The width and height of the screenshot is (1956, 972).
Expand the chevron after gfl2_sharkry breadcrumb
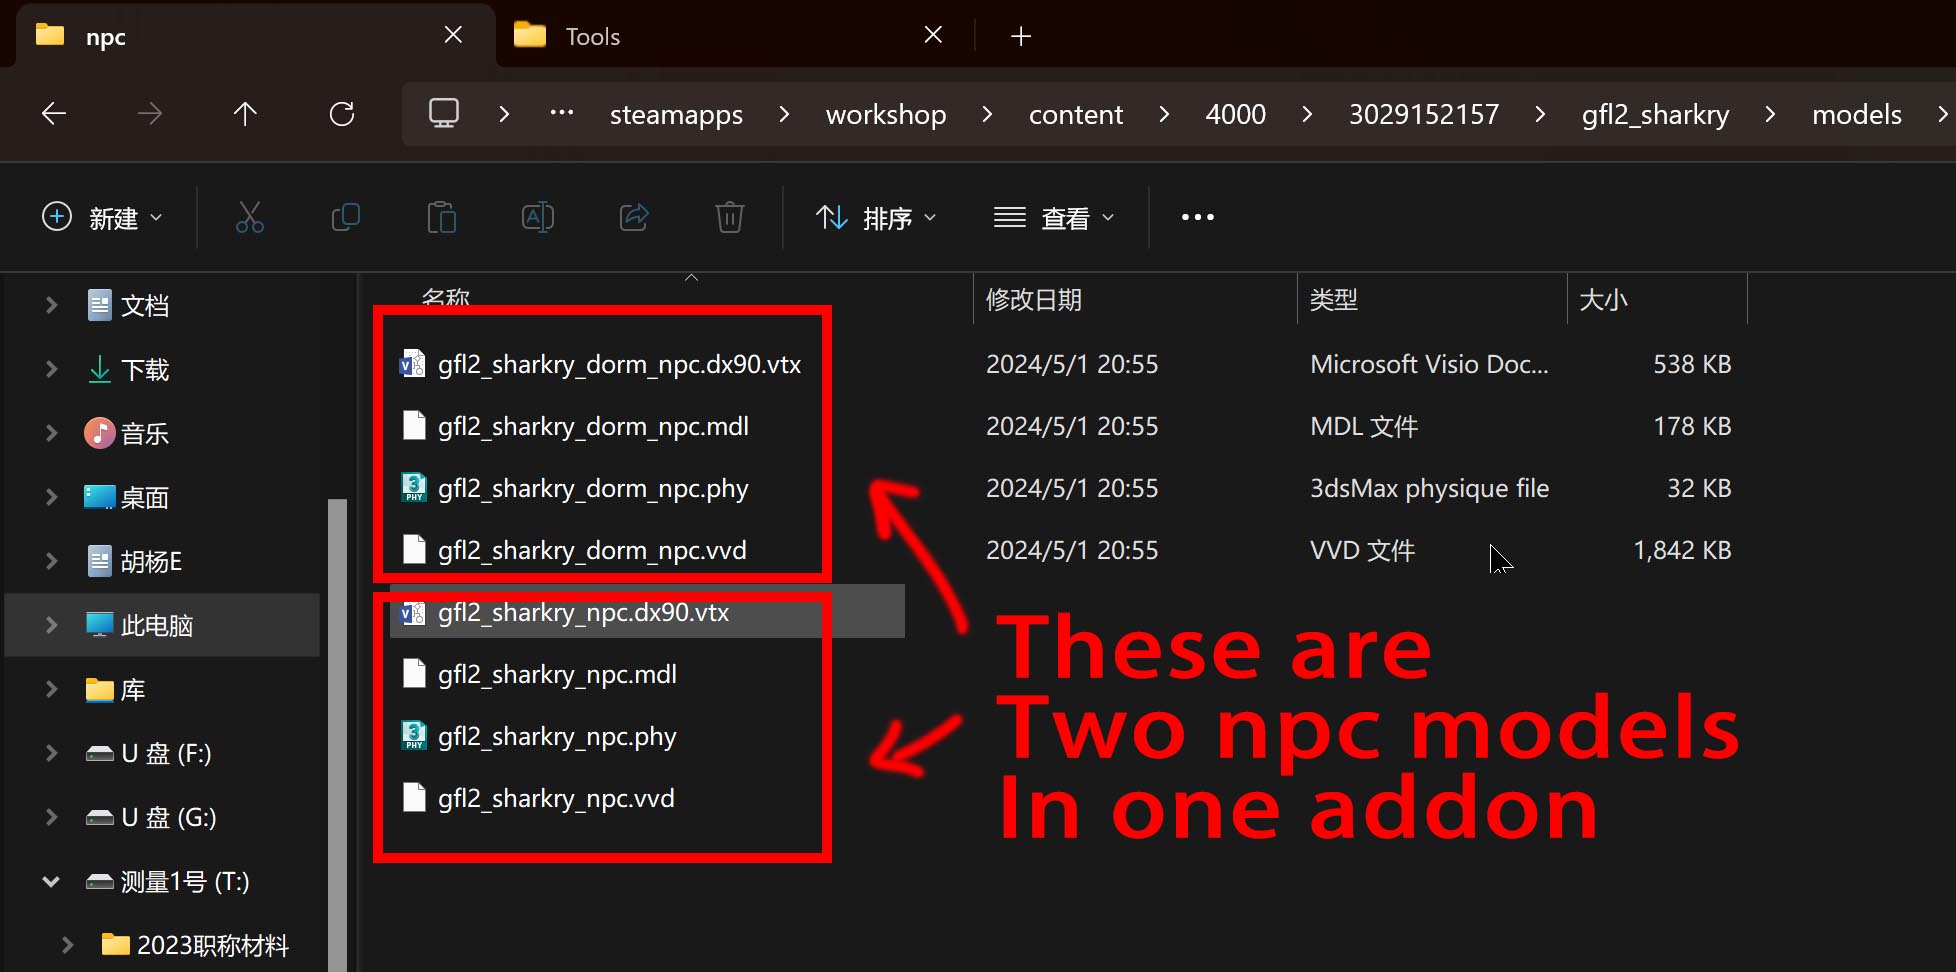1770,114
